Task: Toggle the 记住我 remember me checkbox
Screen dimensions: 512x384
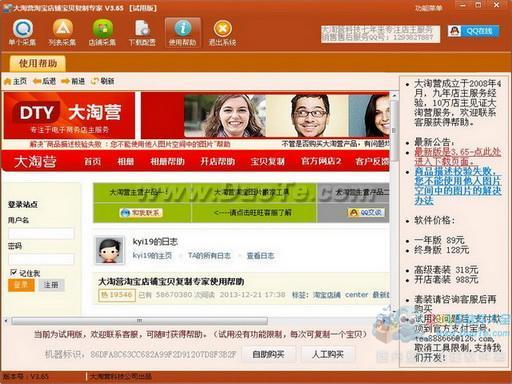Action: pos(13,273)
